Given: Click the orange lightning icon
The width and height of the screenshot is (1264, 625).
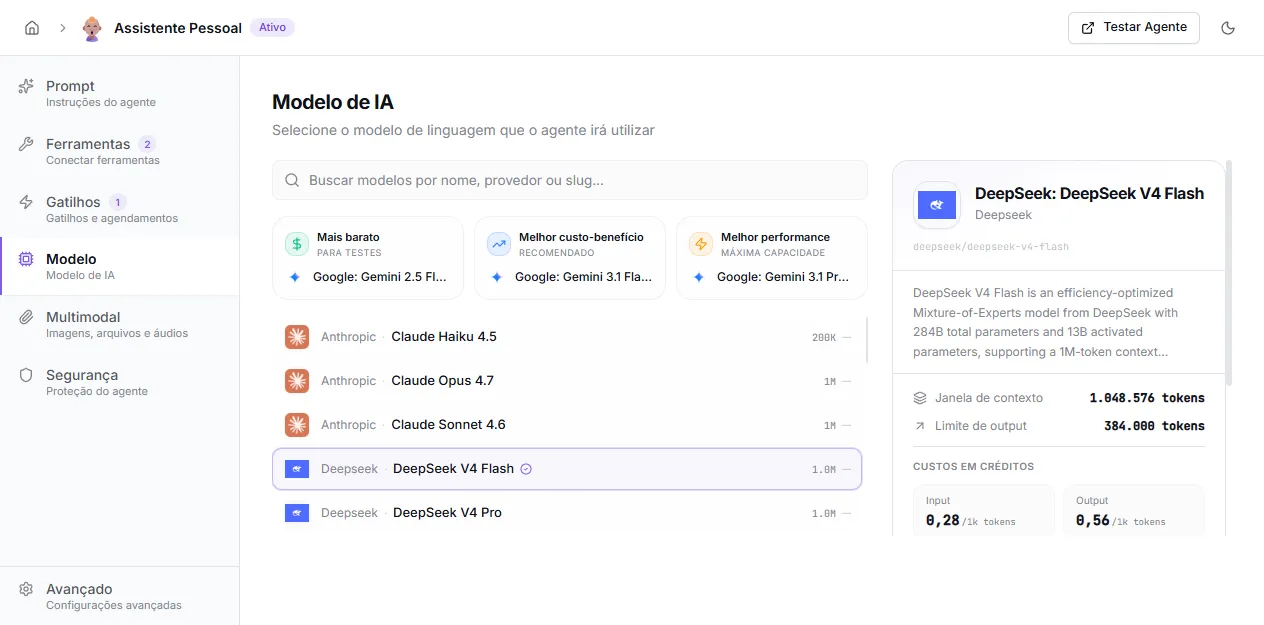Looking at the screenshot, I should (701, 244).
